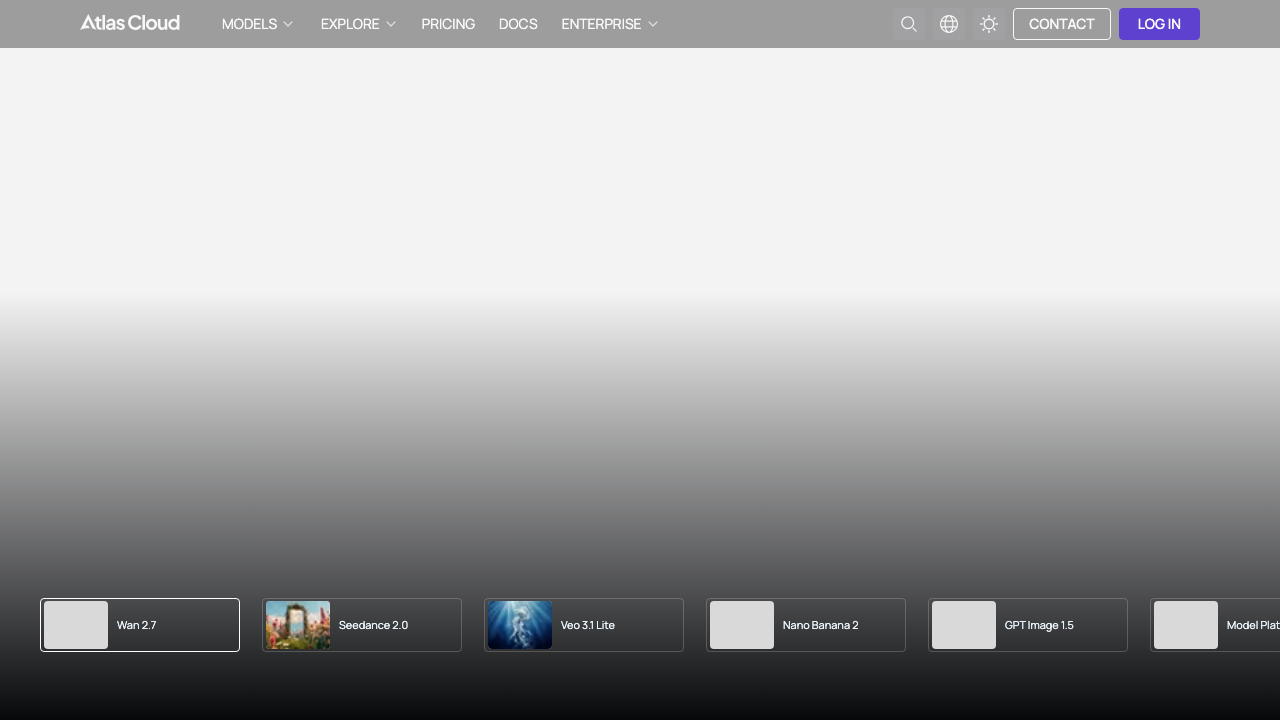Open the search icon in header
The width and height of the screenshot is (1280, 720).
[908, 24]
